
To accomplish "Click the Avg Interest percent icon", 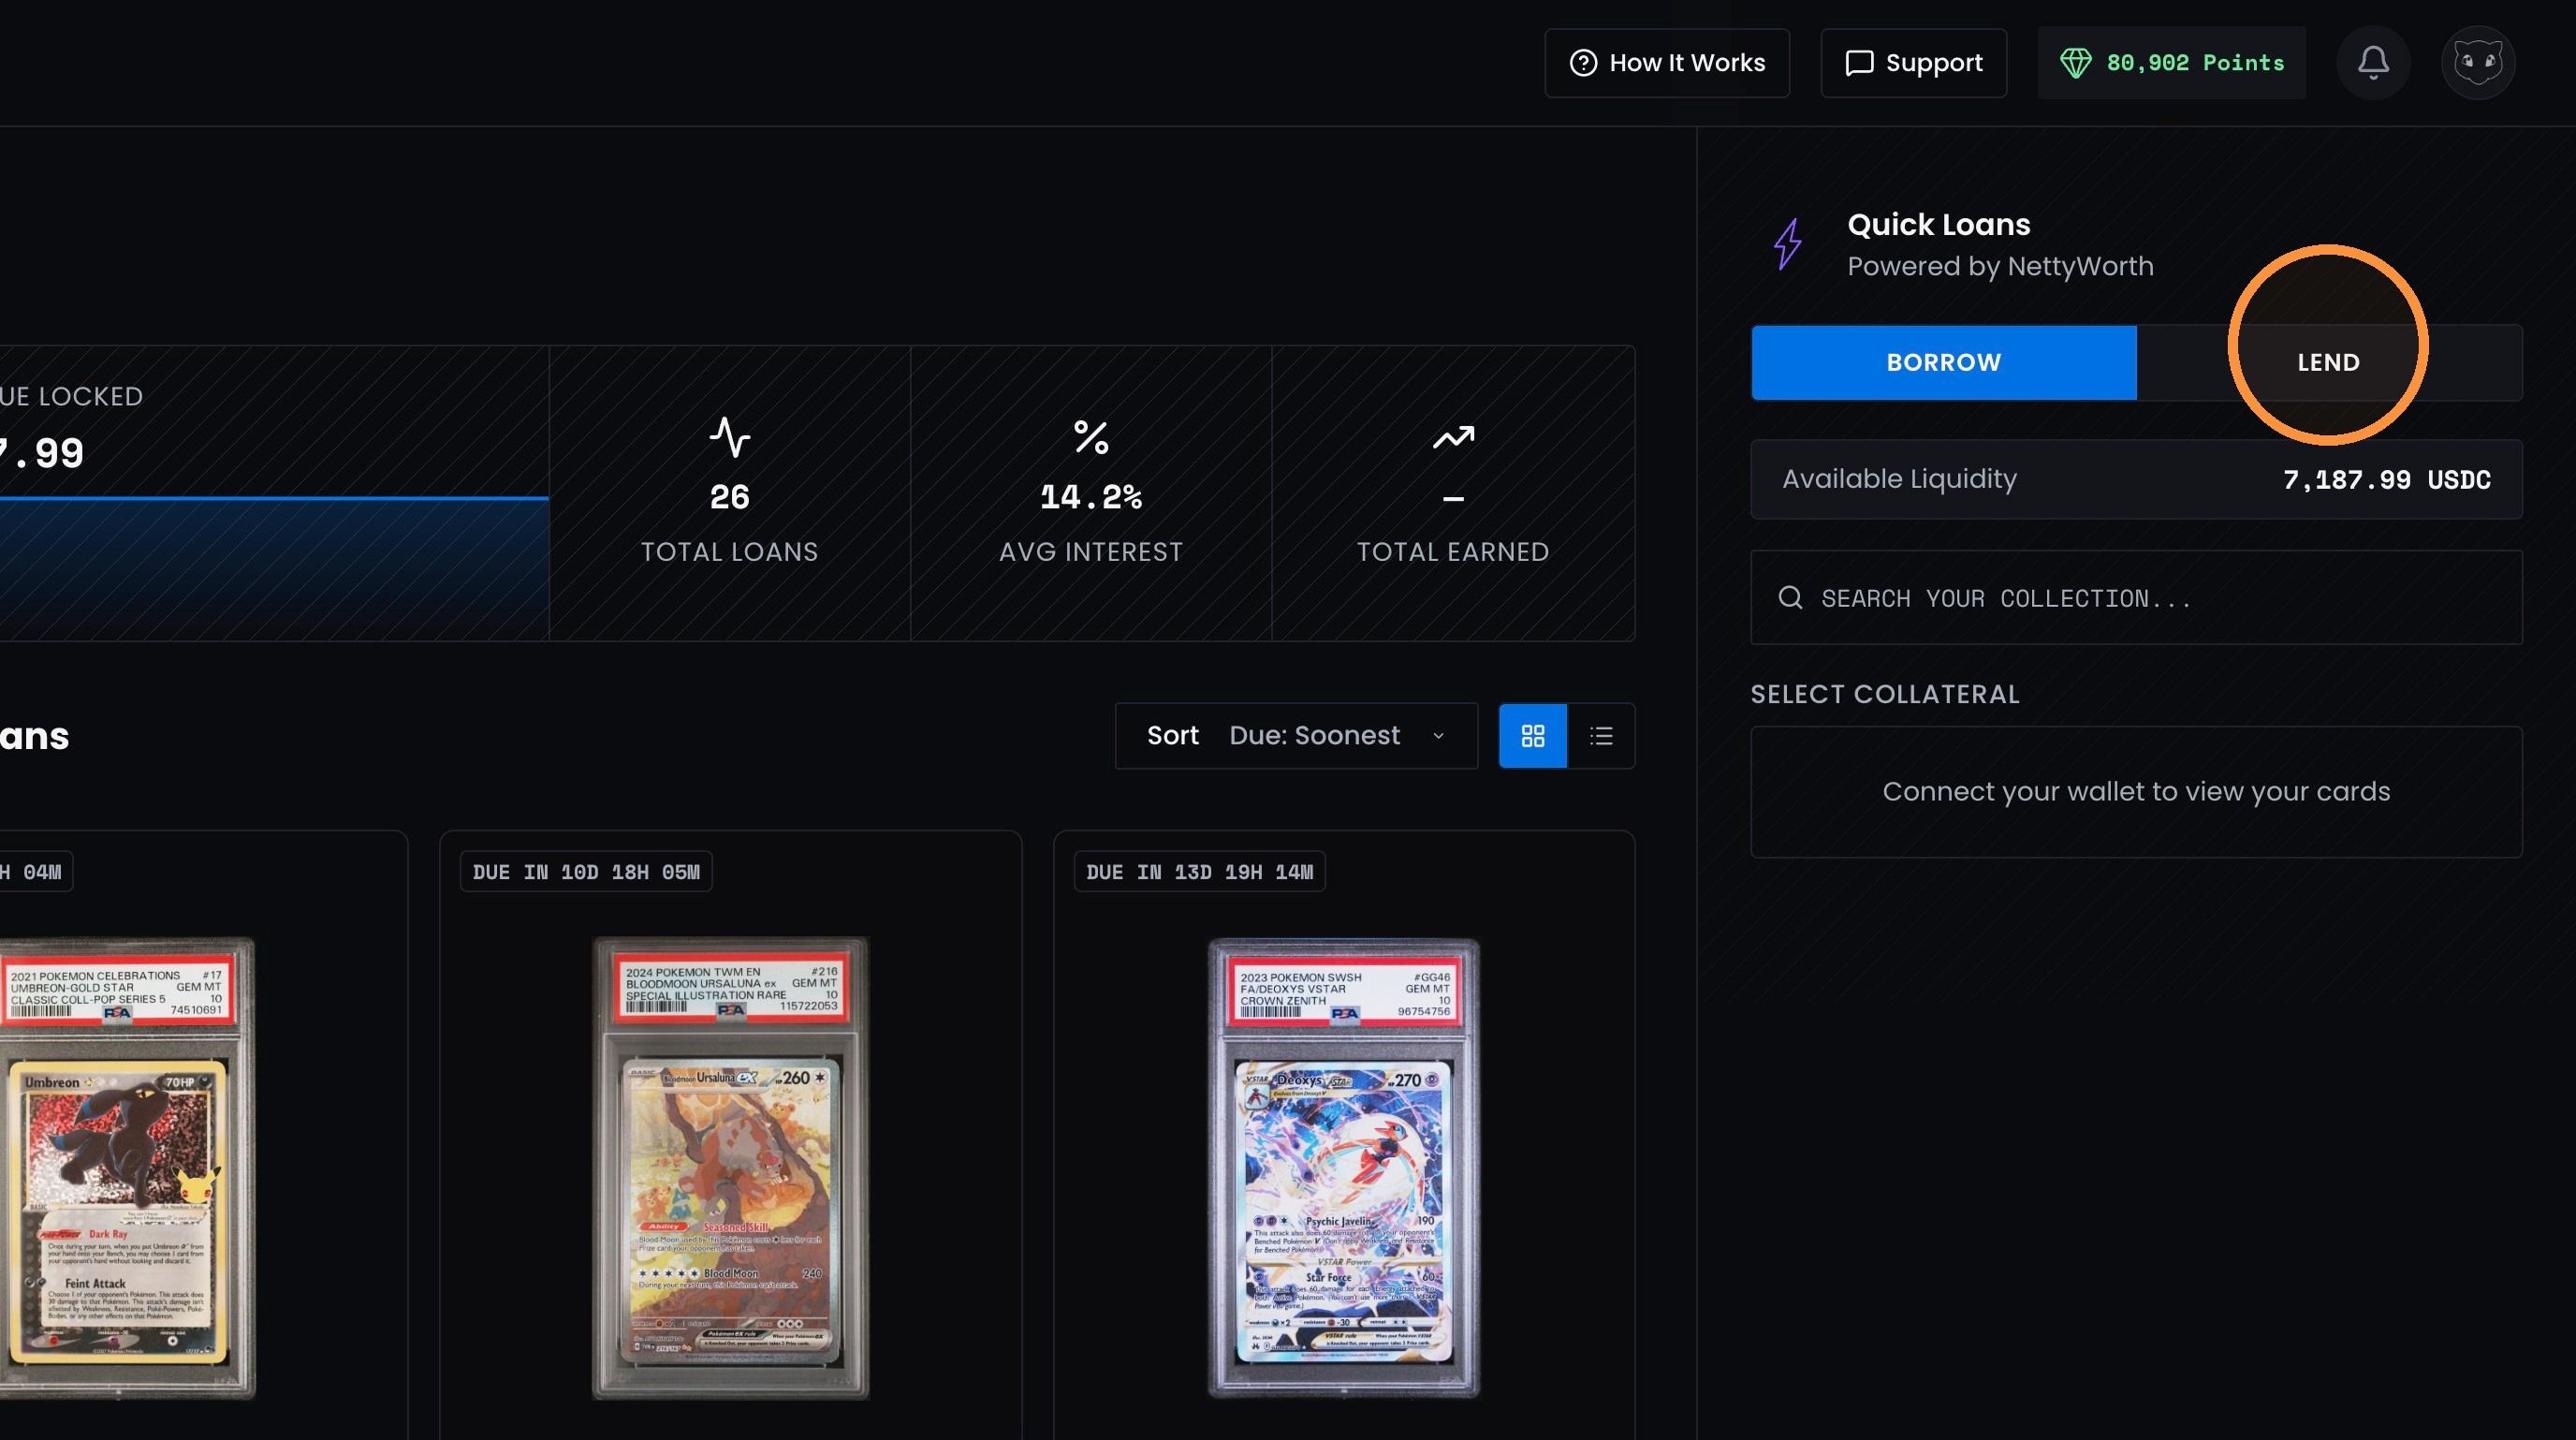I will point(1091,437).
